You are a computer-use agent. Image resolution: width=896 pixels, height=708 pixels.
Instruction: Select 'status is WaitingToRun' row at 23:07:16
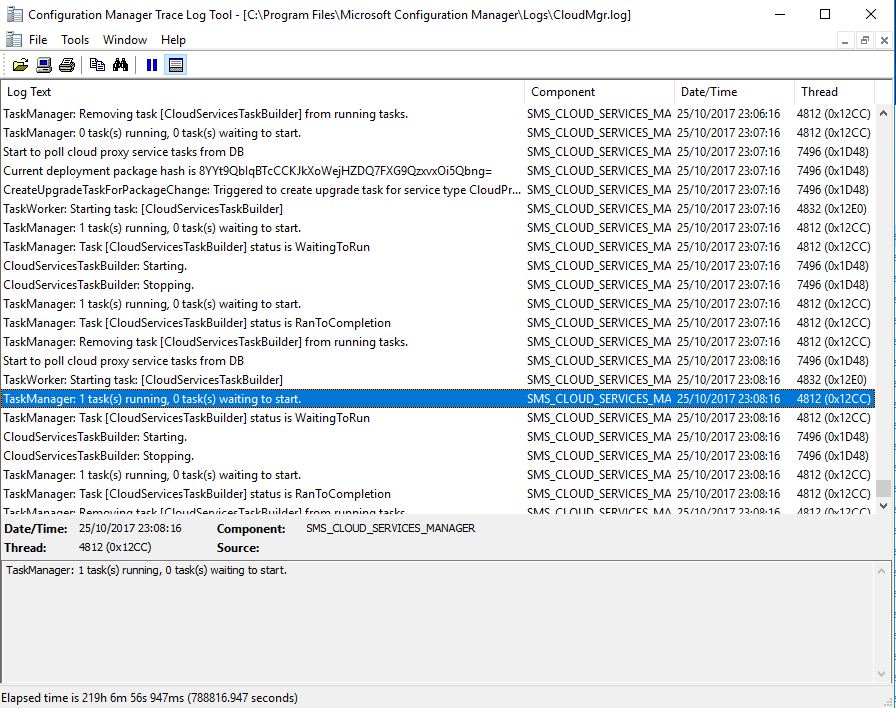(438, 247)
